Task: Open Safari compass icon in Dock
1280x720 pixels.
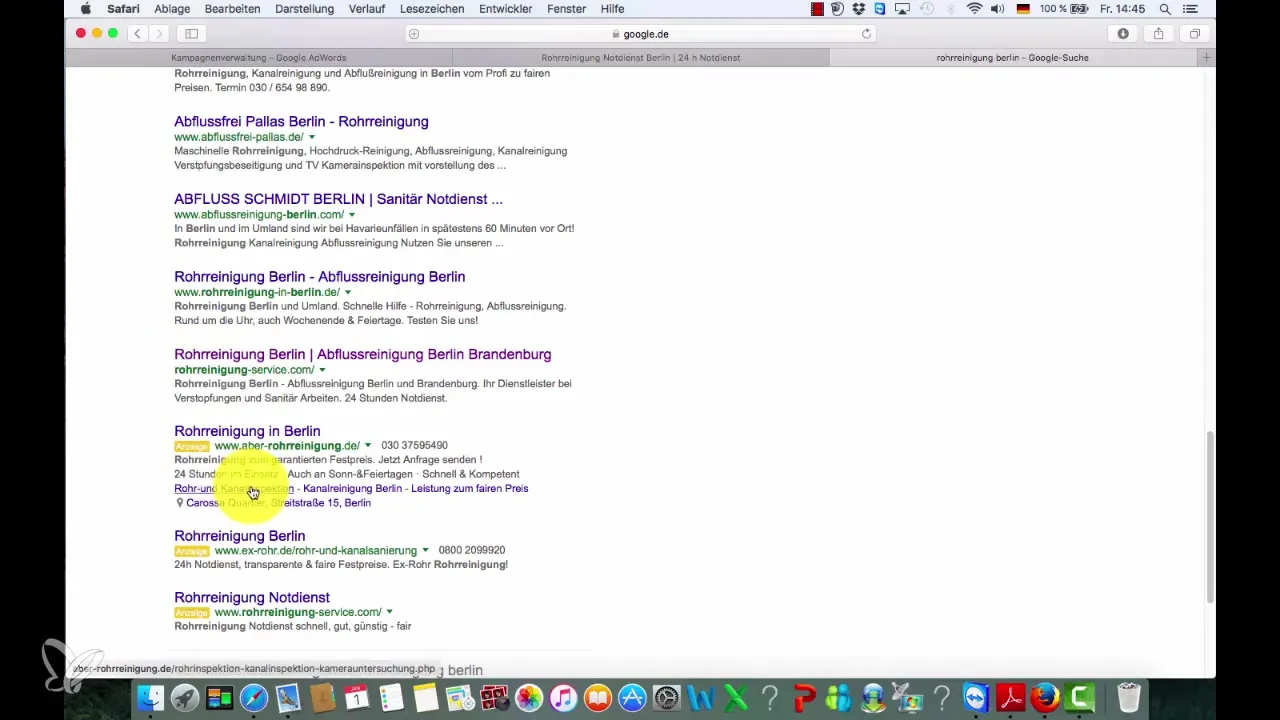Action: [x=253, y=697]
